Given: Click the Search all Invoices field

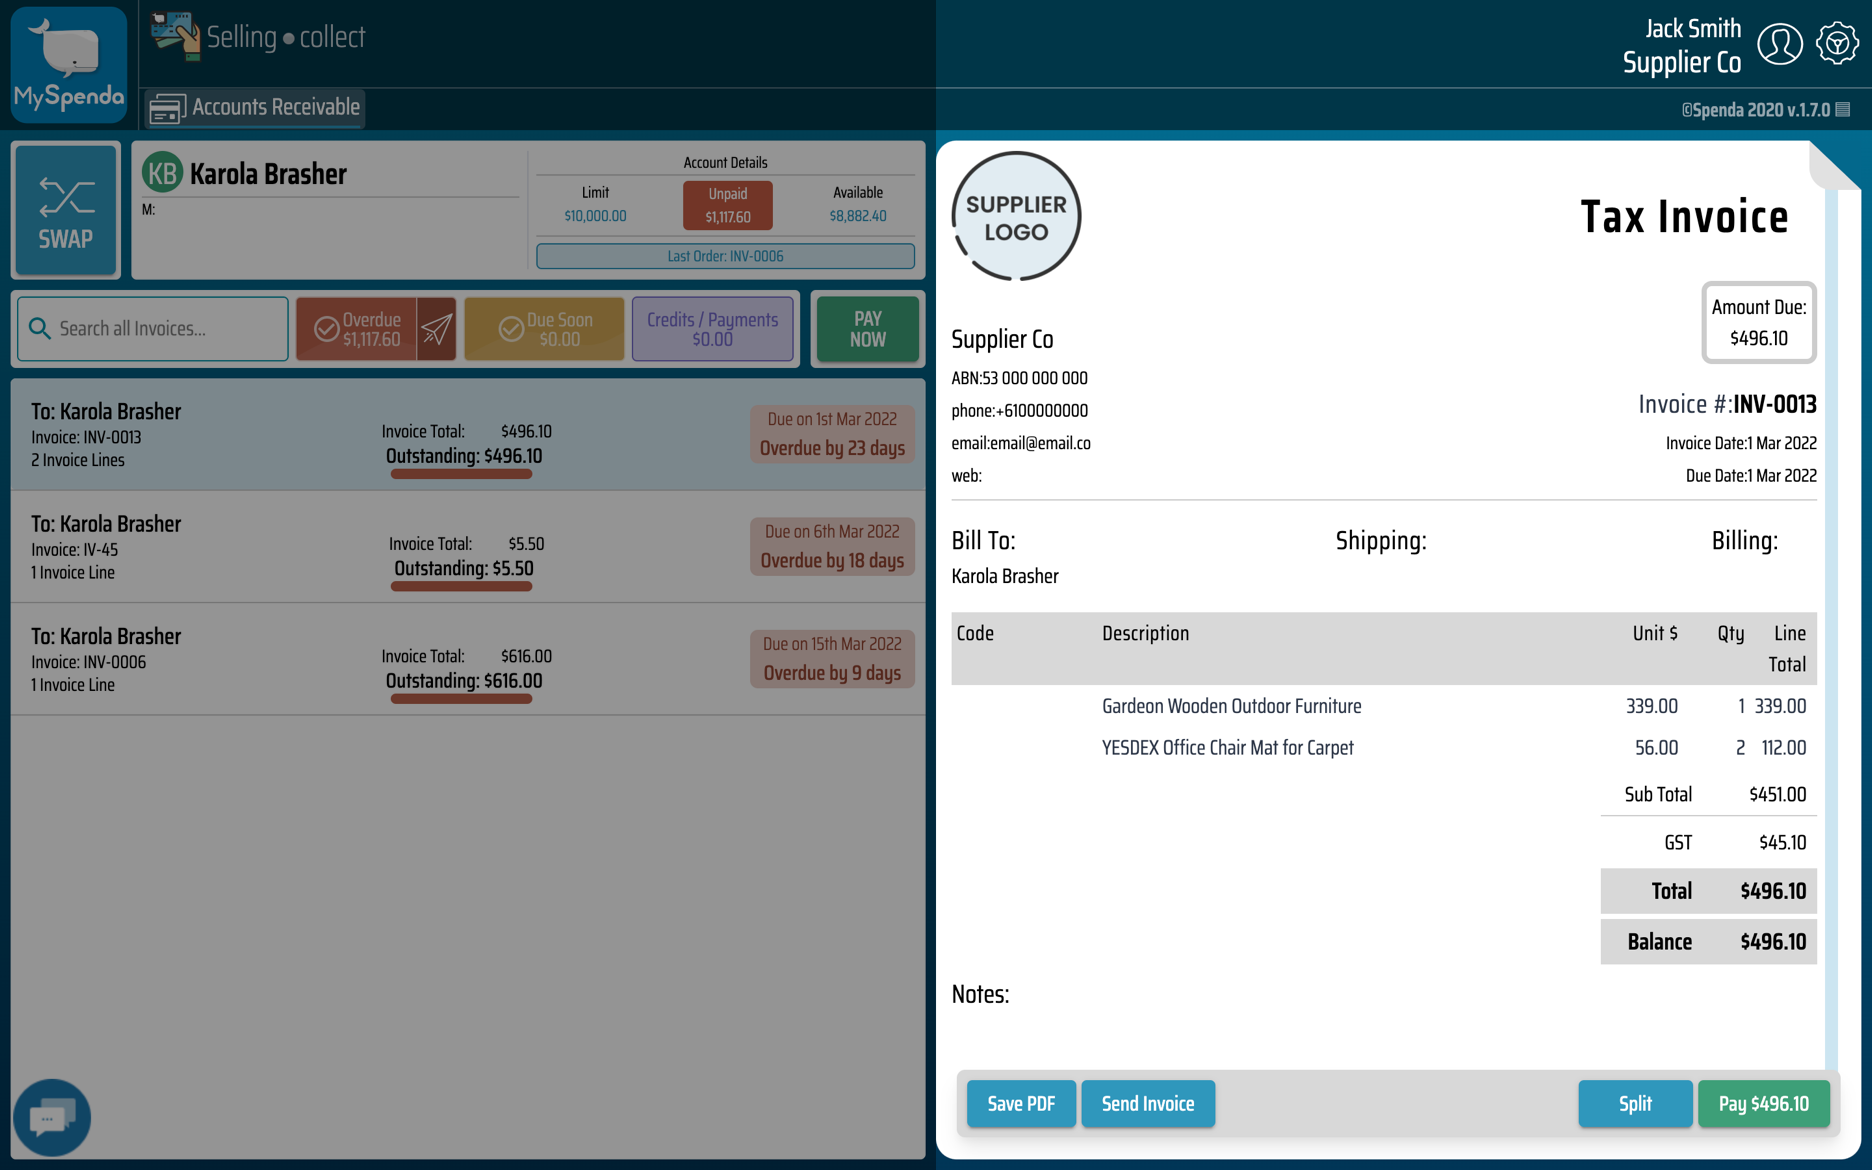Looking at the screenshot, I should [153, 328].
